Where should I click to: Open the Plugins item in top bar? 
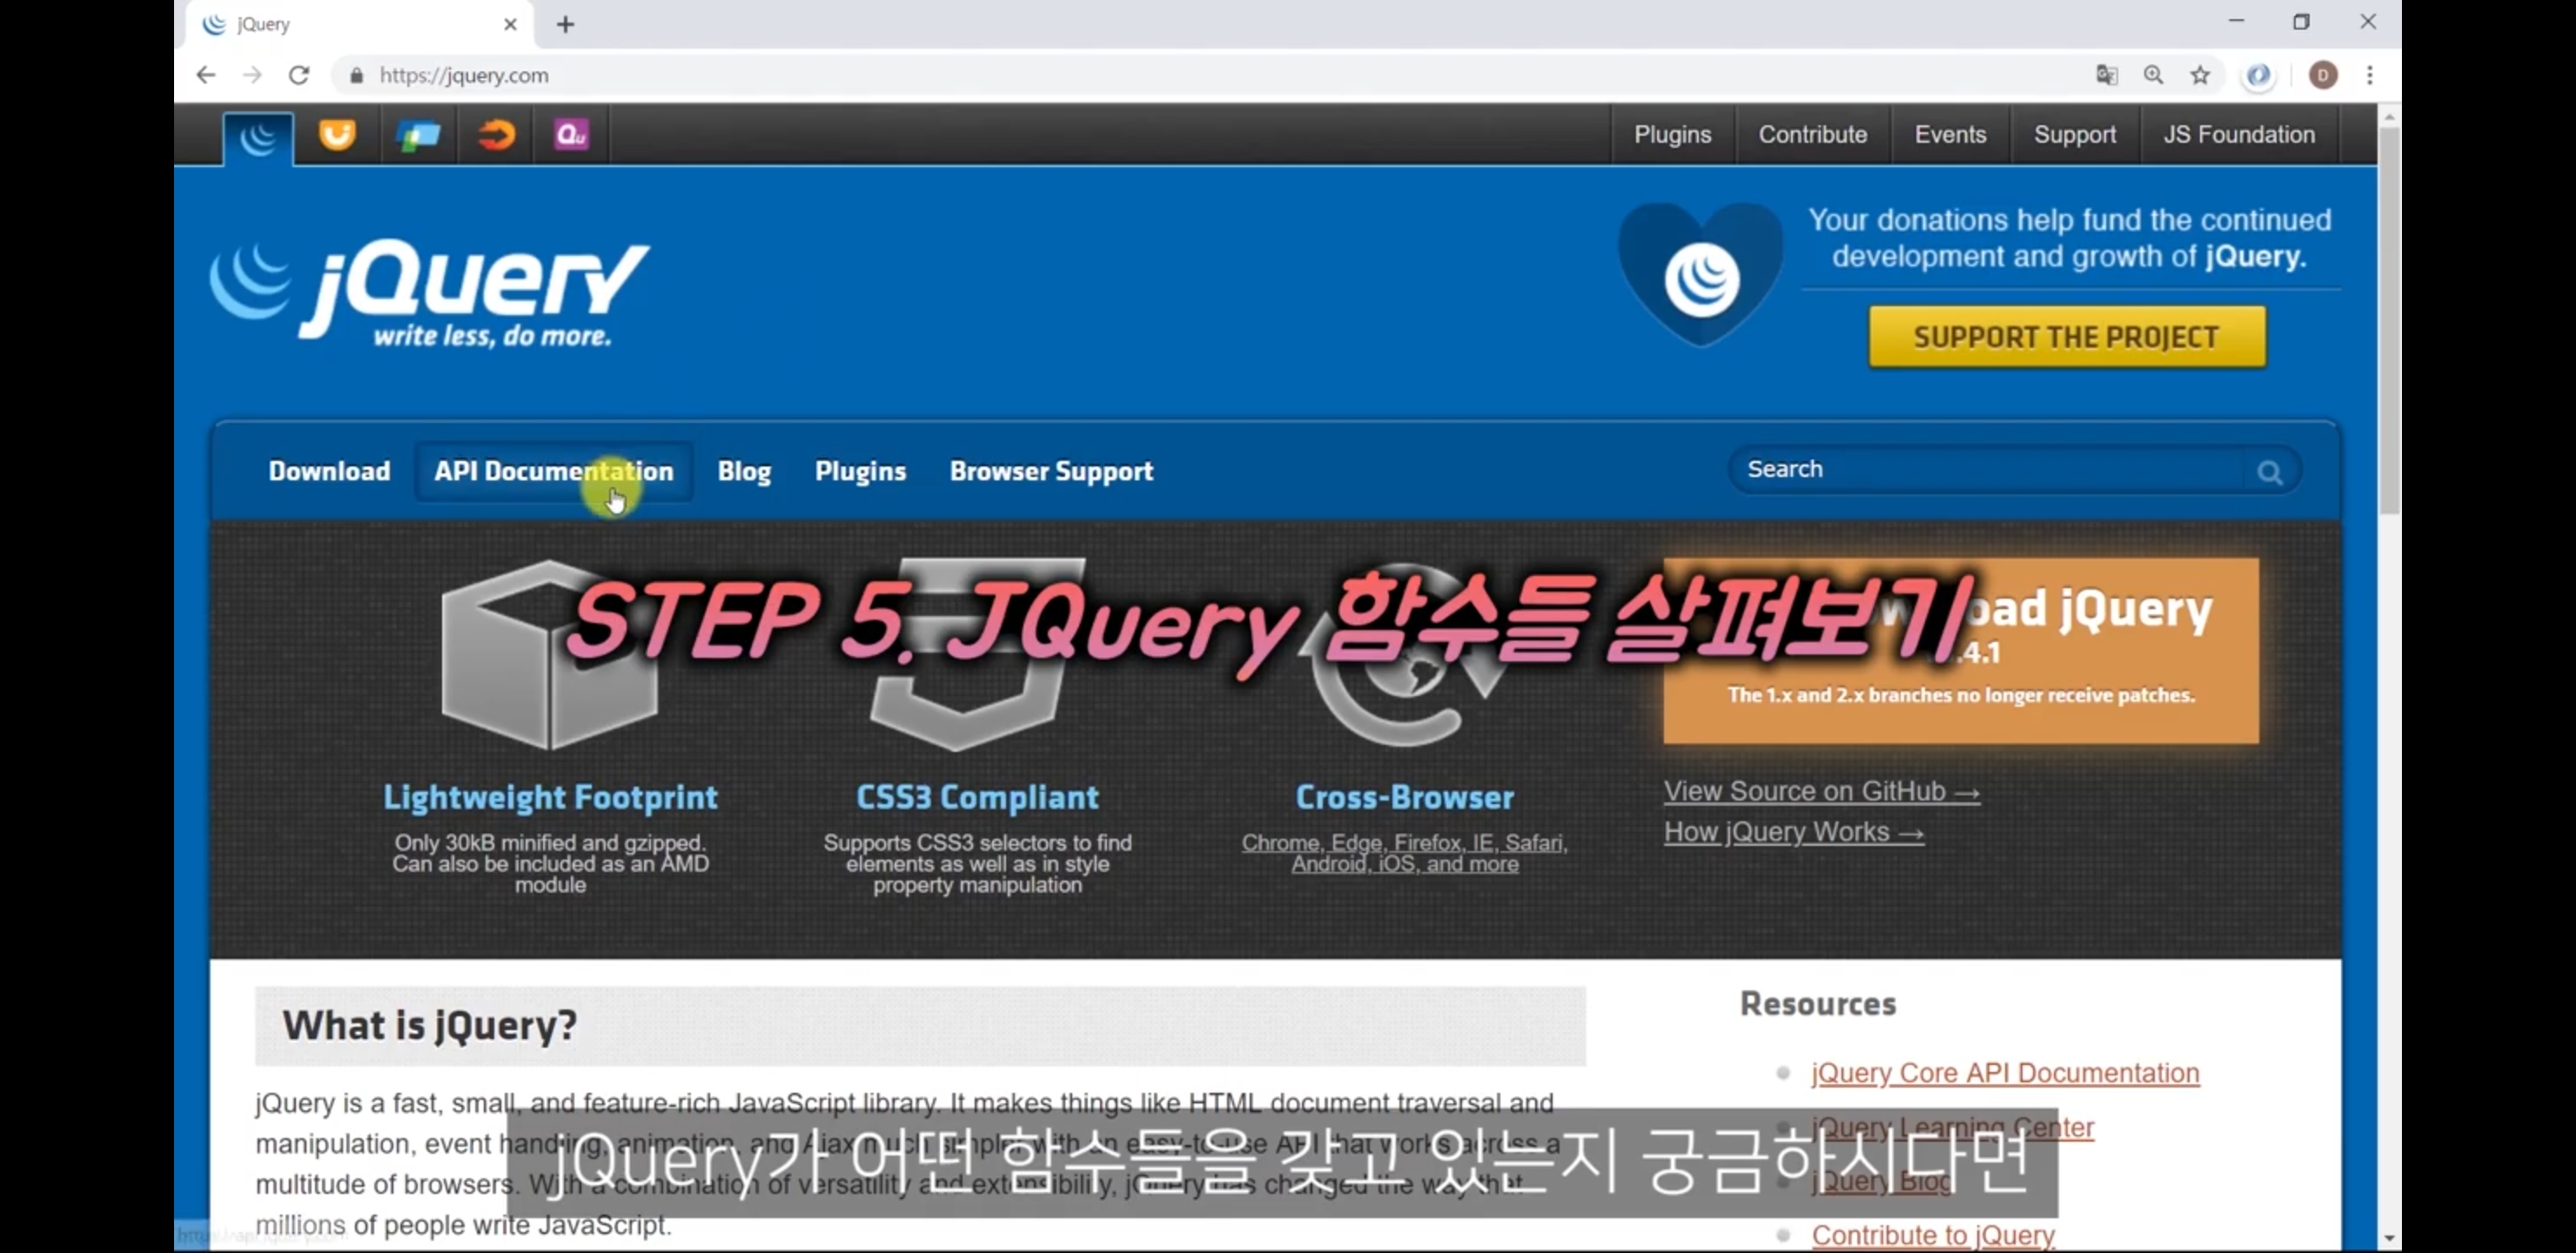point(1672,135)
